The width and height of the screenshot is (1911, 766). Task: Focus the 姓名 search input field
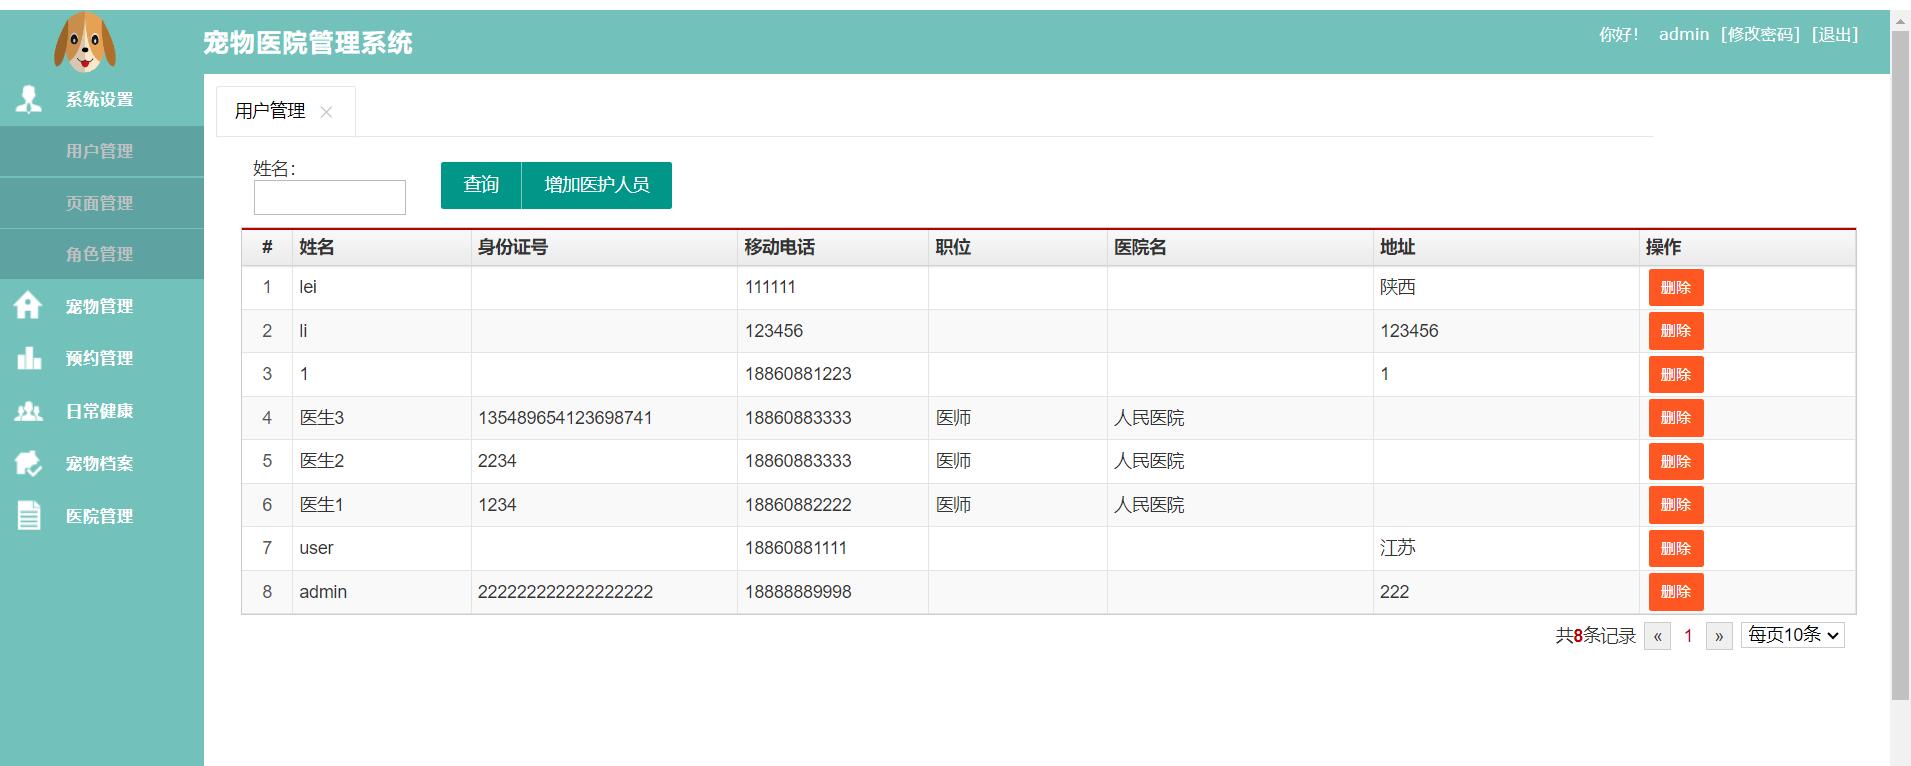[330, 197]
